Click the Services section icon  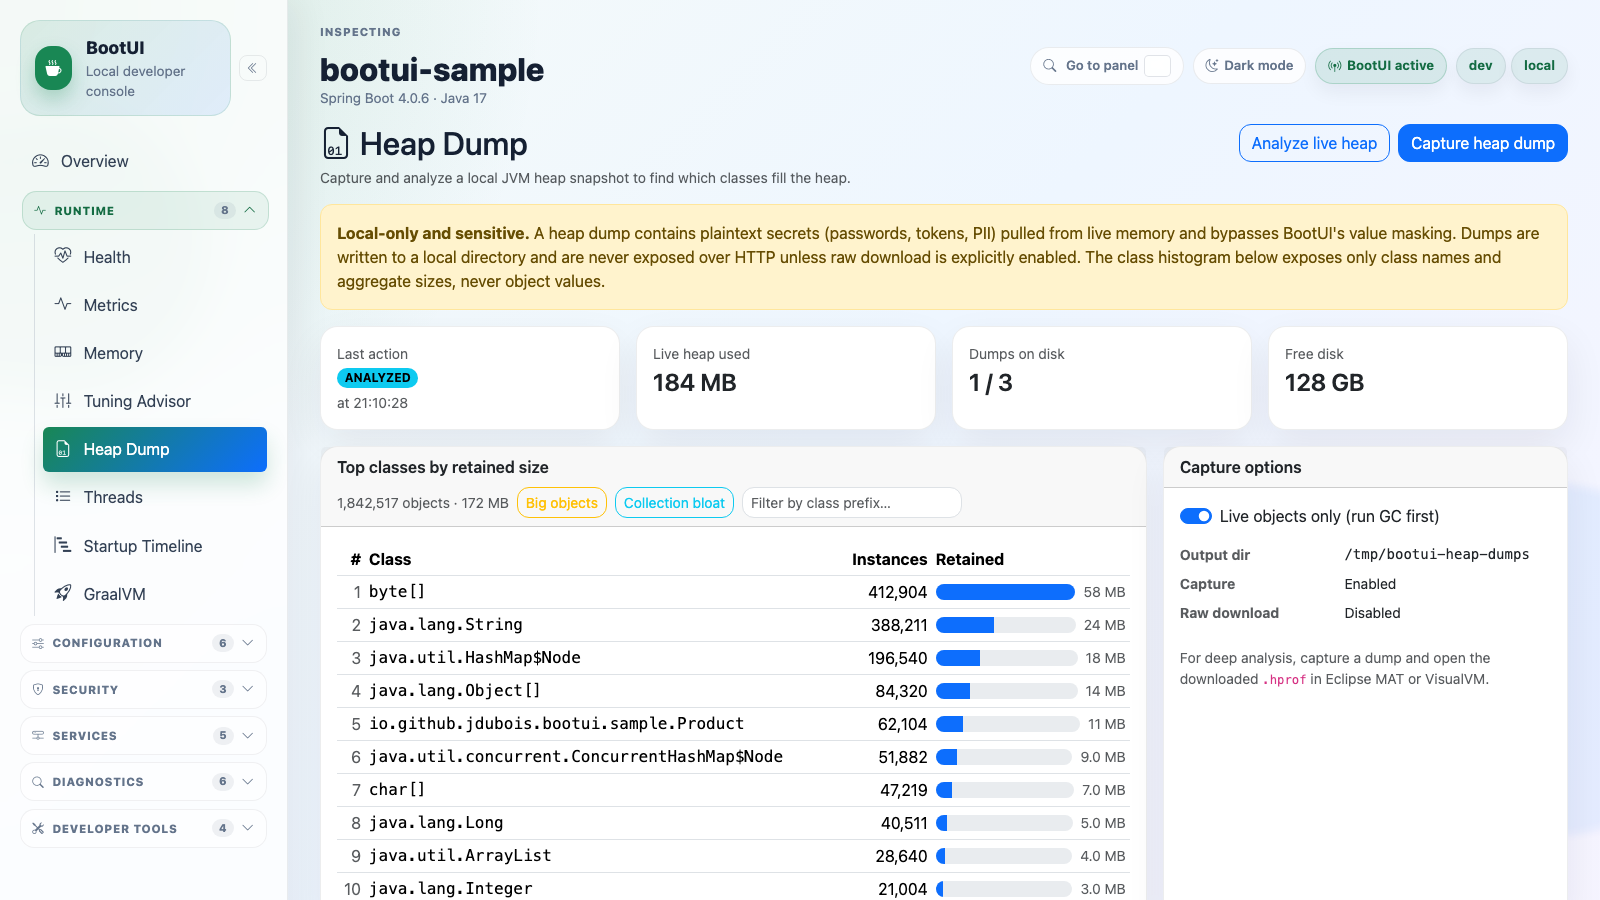[x=38, y=735]
